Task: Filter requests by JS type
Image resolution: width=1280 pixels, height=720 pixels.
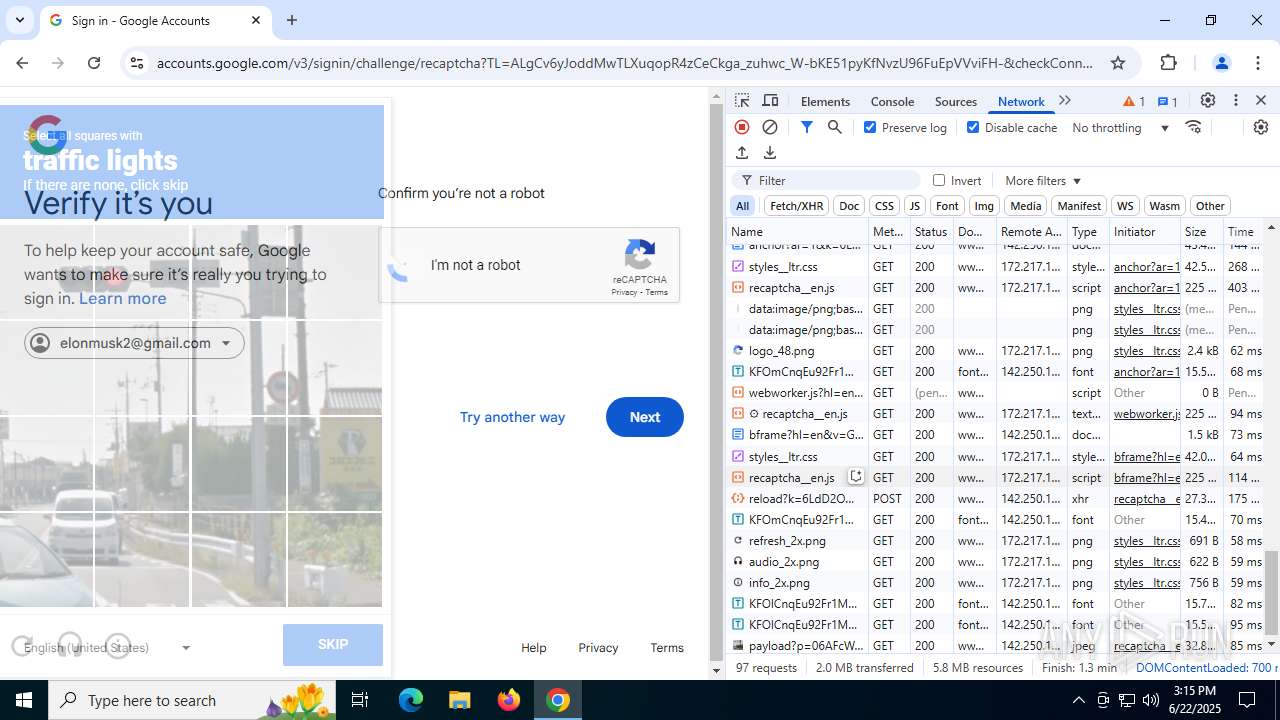Action: click(914, 206)
